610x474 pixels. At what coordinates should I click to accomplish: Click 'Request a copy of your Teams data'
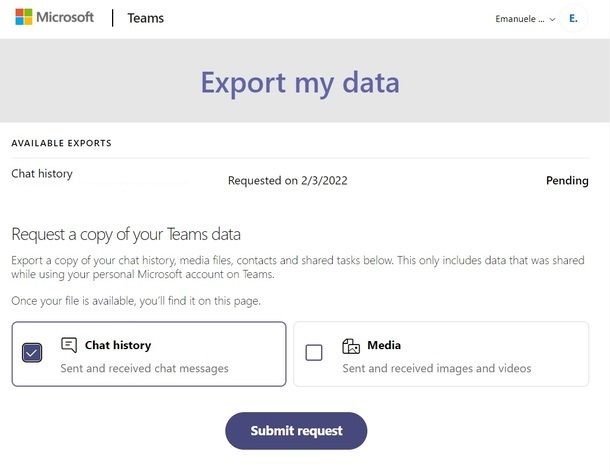pos(126,235)
